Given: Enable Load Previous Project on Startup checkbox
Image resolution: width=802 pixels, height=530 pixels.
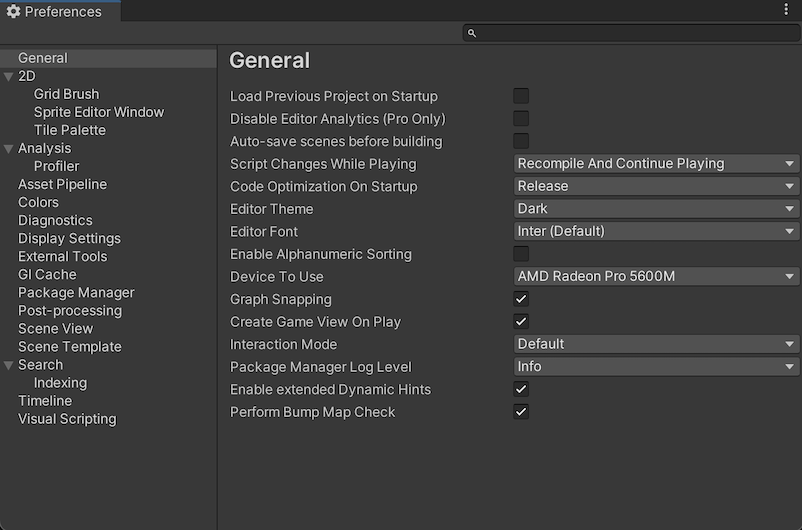Looking at the screenshot, I should pyautogui.click(x=521, y=96).
